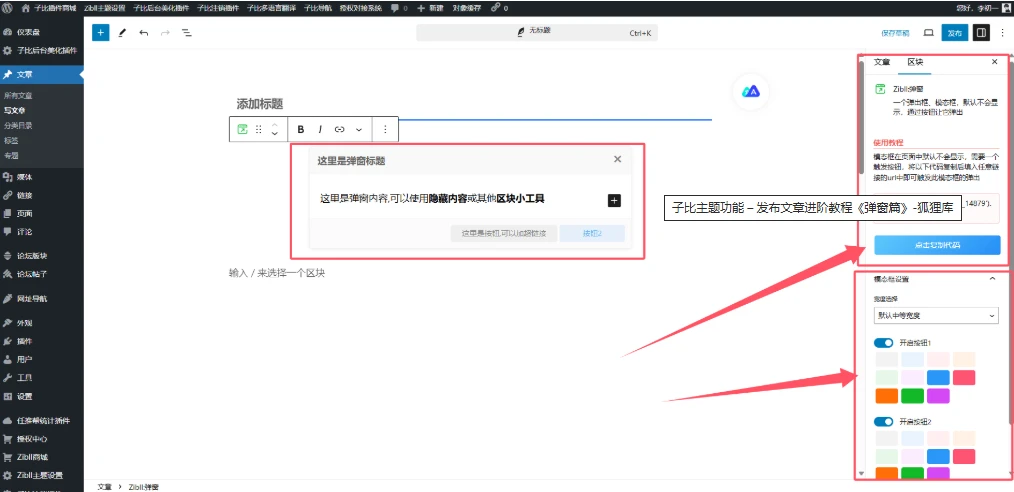Screen dimensions: 1014x492
Task: Click the WordPress logo in admin bar
Action: [x=7, y=8]
